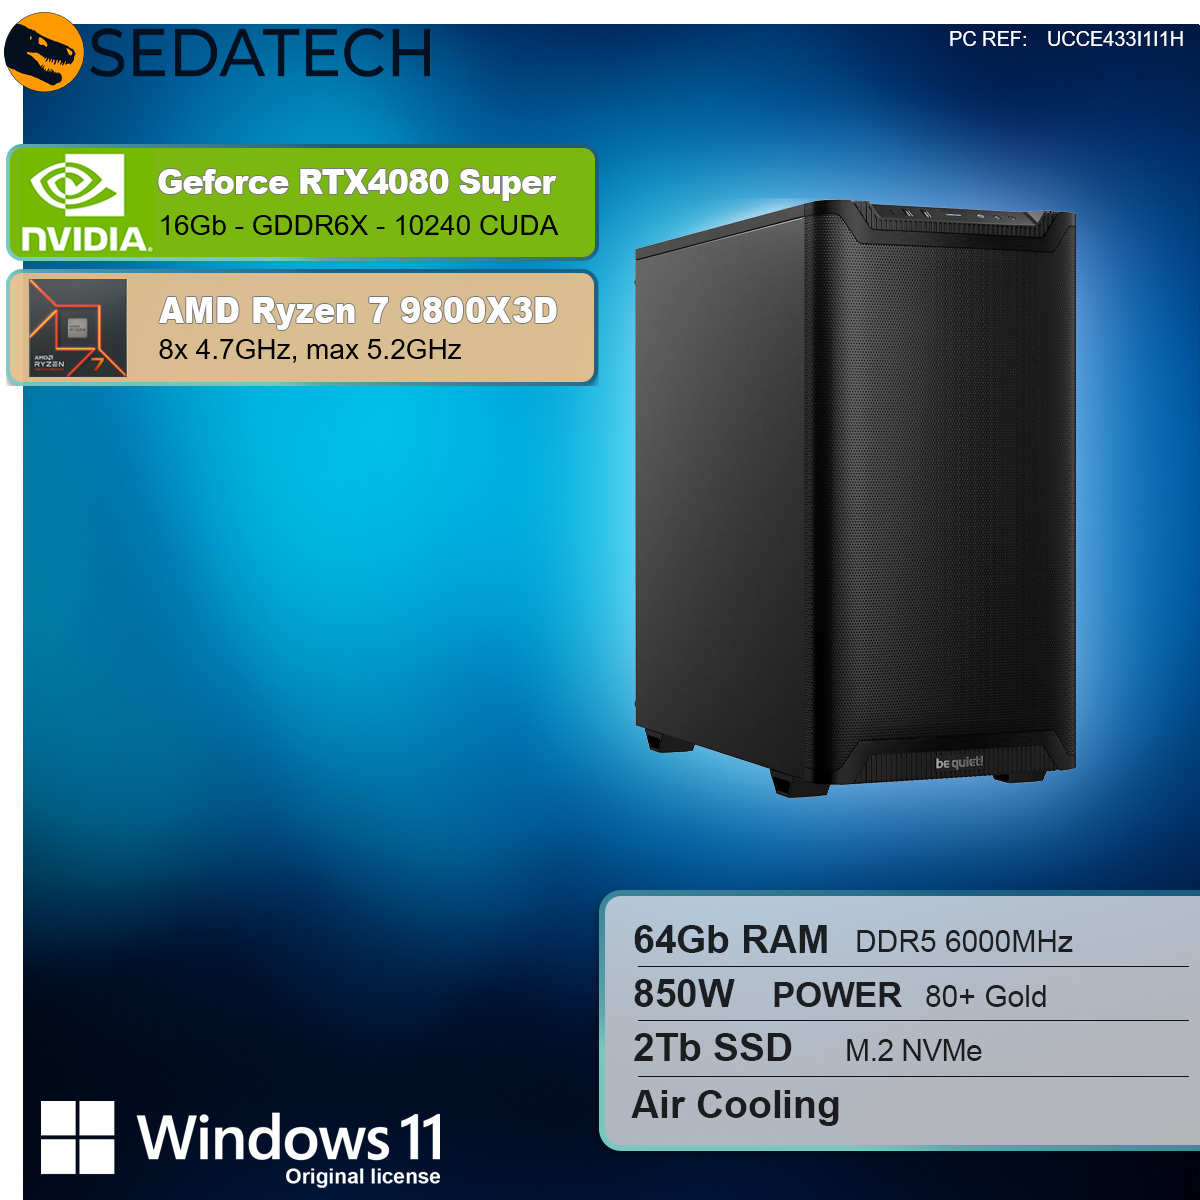The height and width of the screenshot is (1200, 1200).
Task: Click the 850W POWER spec row
Action: pyautogui.click(x=910, y=995)
